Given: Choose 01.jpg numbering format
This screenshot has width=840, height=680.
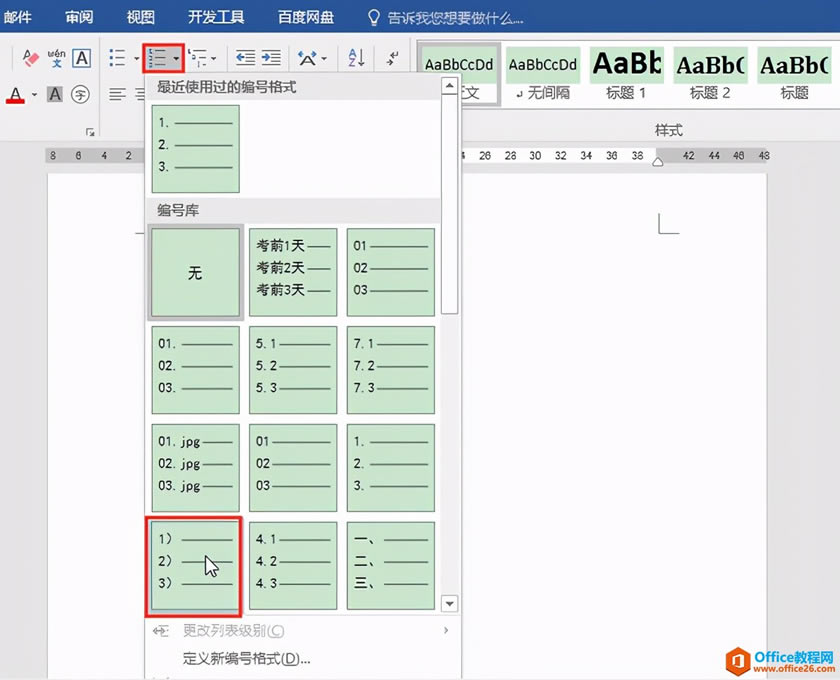Looking at the screenshot, I should [x=196, y=468].
